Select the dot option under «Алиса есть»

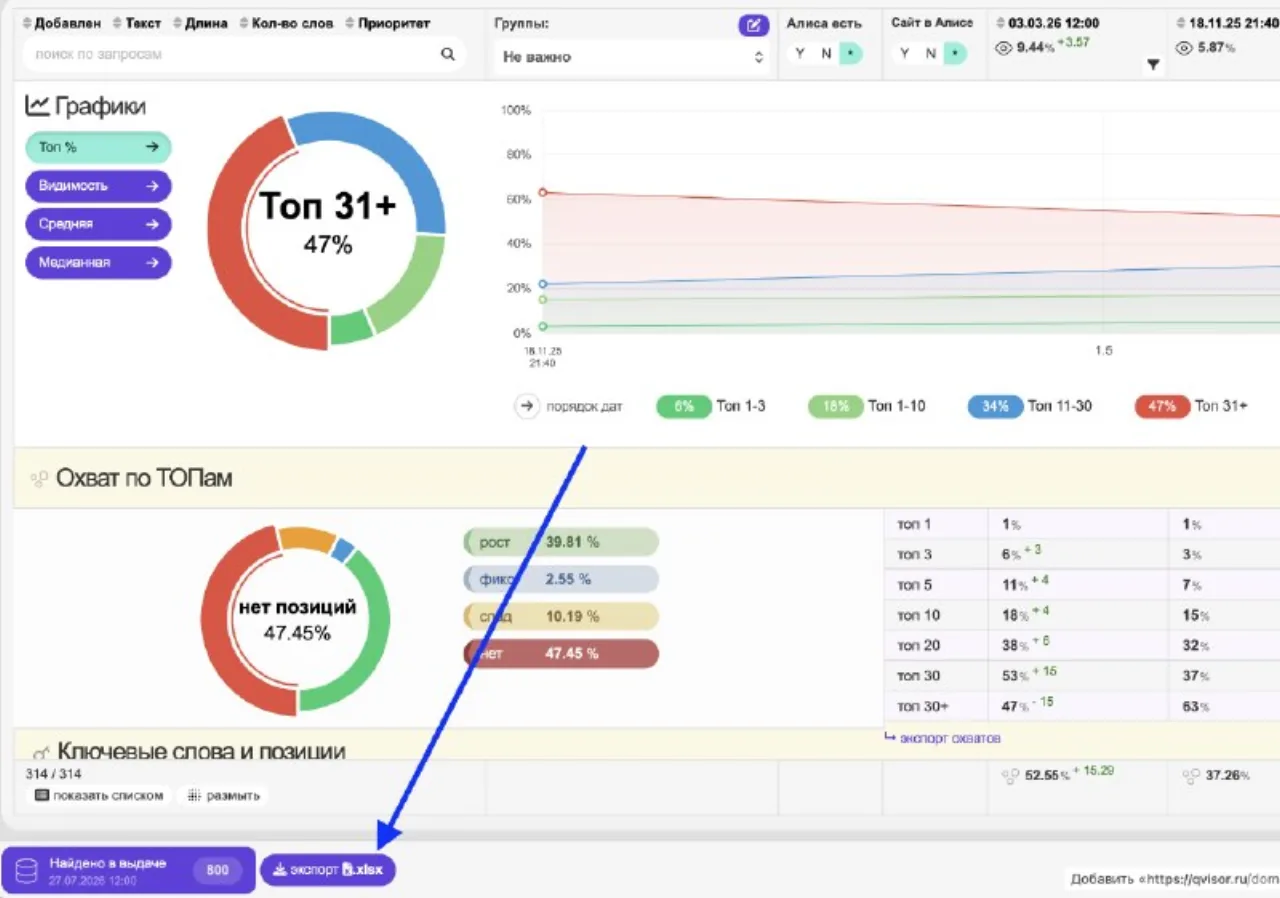pyautogui.click(x=850, y=54)
